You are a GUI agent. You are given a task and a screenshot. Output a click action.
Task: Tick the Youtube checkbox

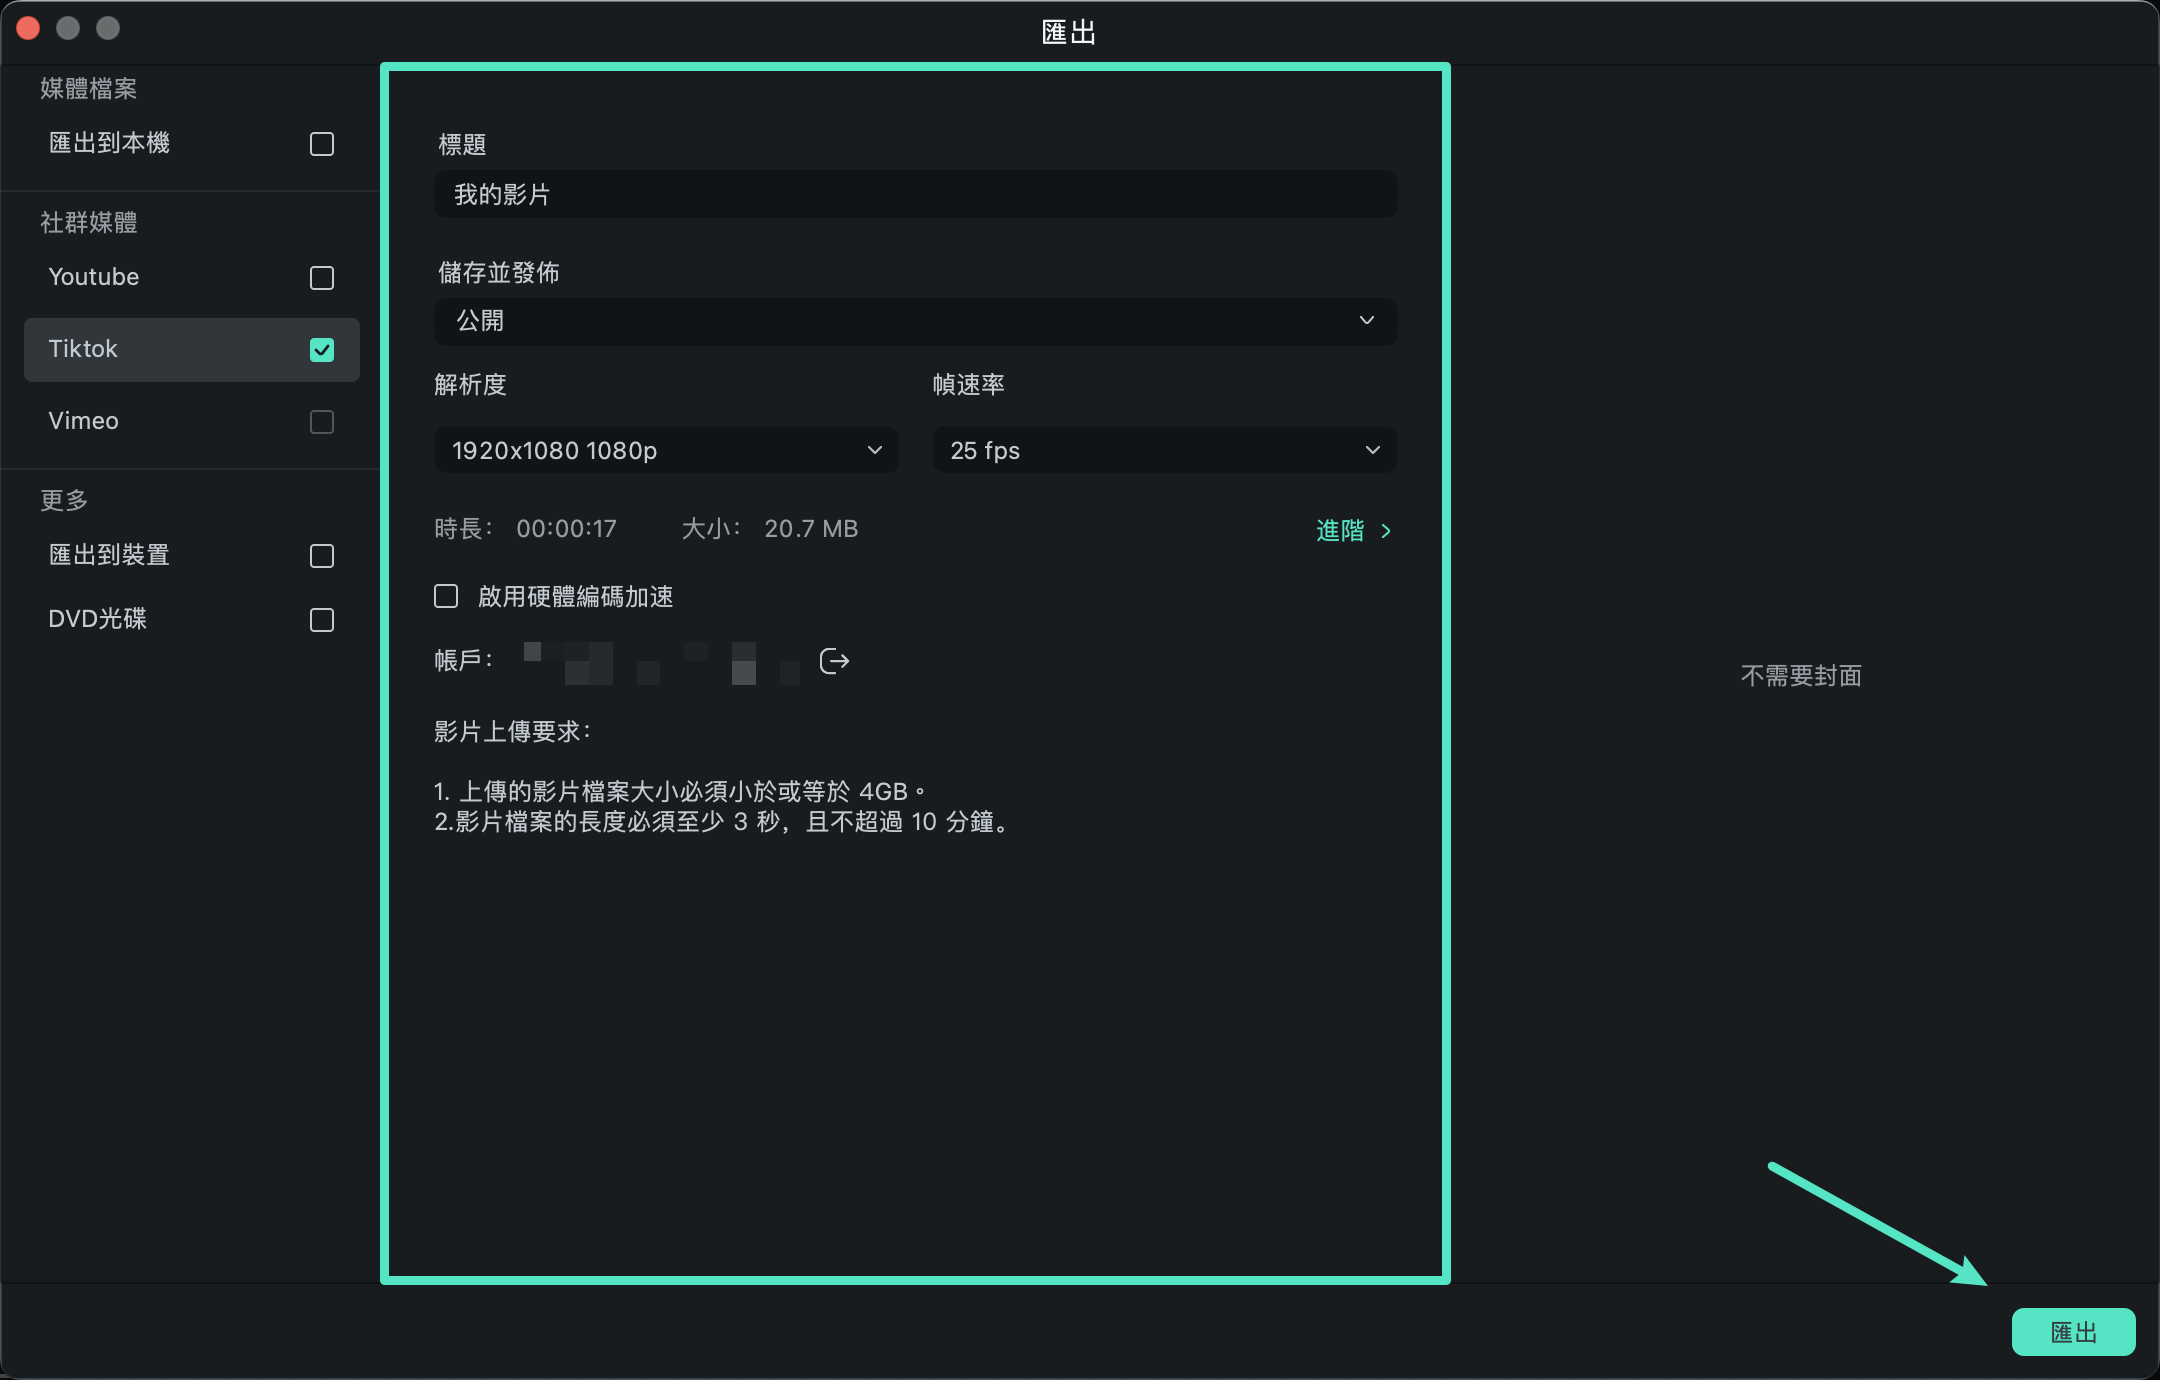pos(322,278)
